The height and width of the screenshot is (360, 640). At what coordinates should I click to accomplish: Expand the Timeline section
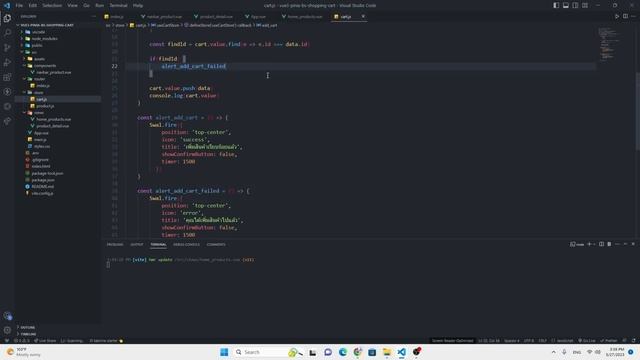click(28, 334)
